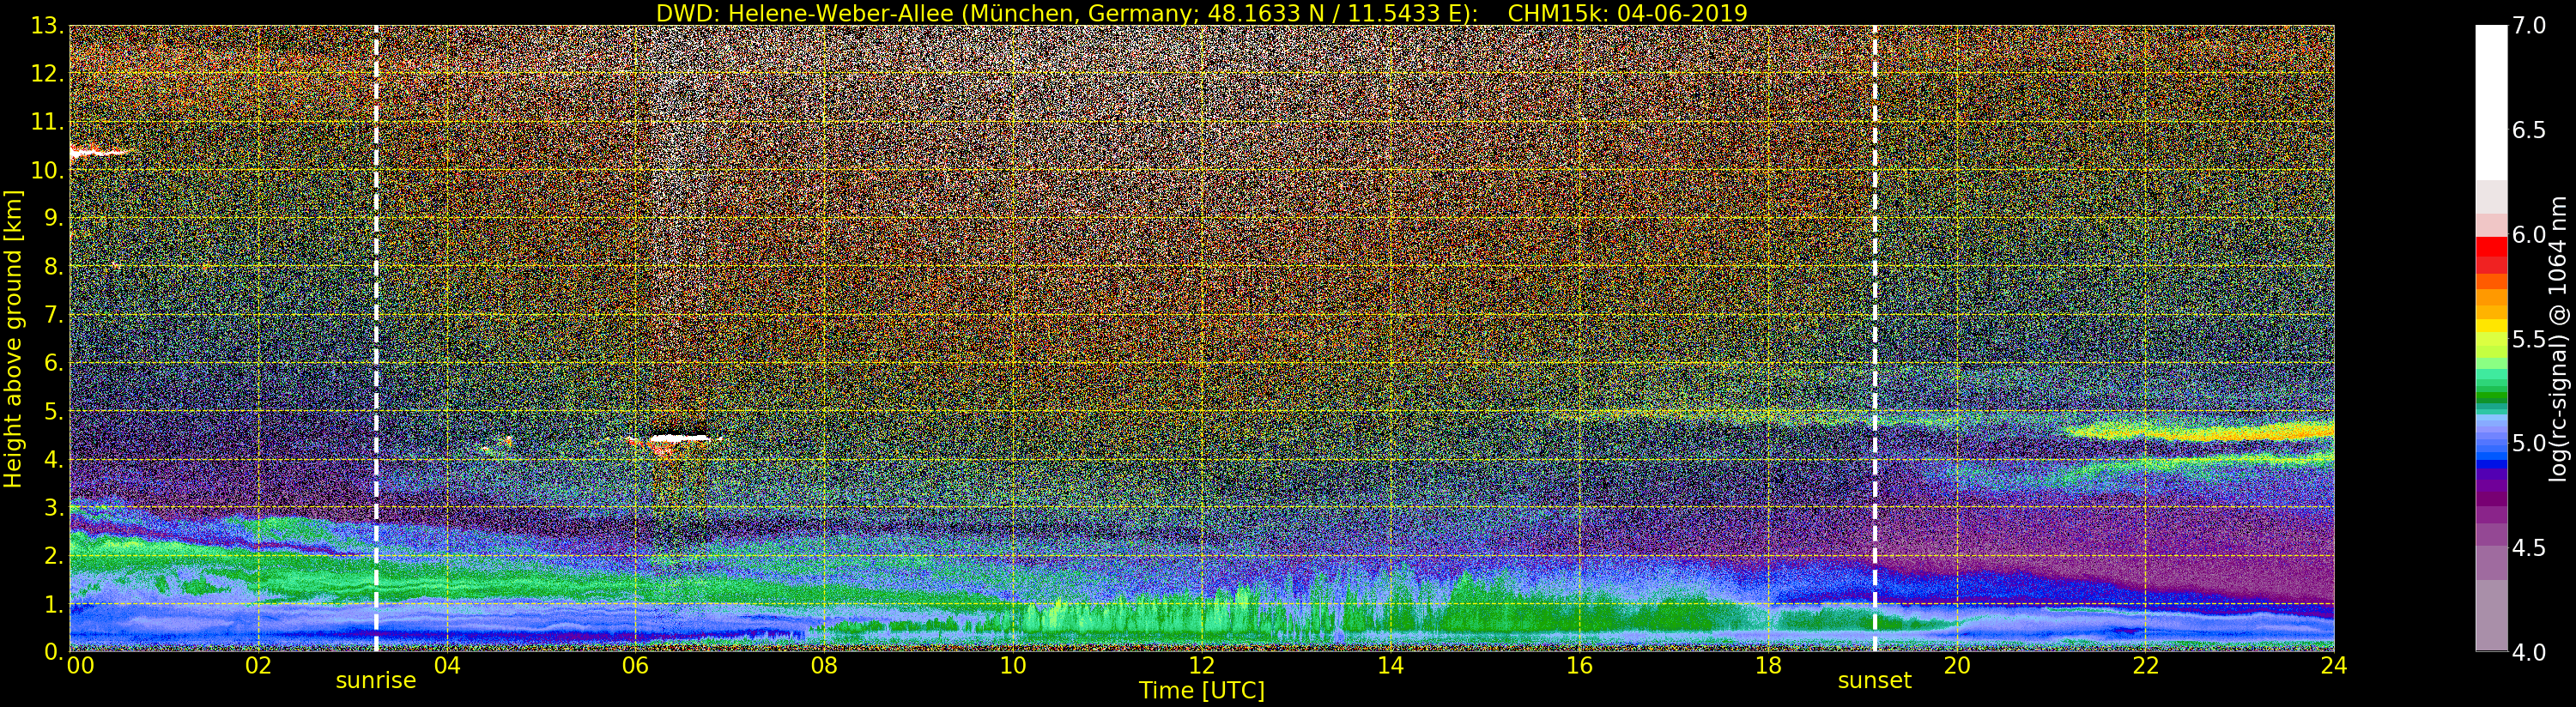This screenshot has height=707, width=2576.
Task: Pick the yellow band on the colorbar
Action: 2491,326
